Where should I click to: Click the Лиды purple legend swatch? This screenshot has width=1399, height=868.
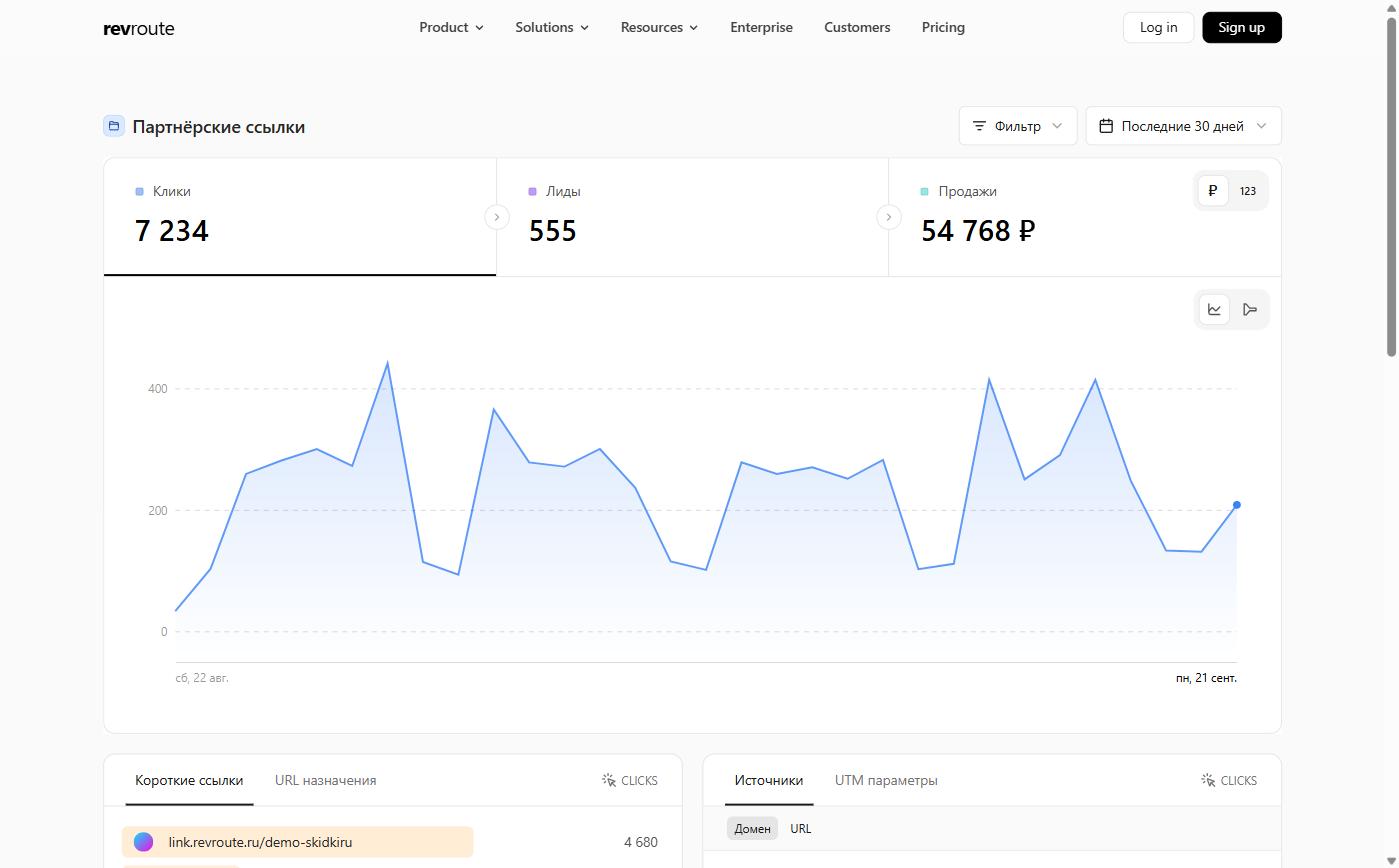tap(532, 191)
